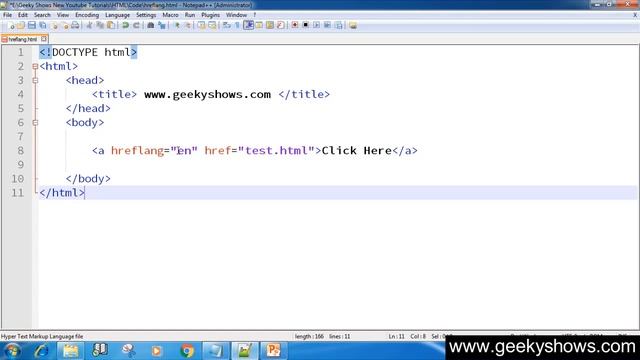Click the Start Recording macro icon
This screenshot has width=640, height=360.
(294, 25)
